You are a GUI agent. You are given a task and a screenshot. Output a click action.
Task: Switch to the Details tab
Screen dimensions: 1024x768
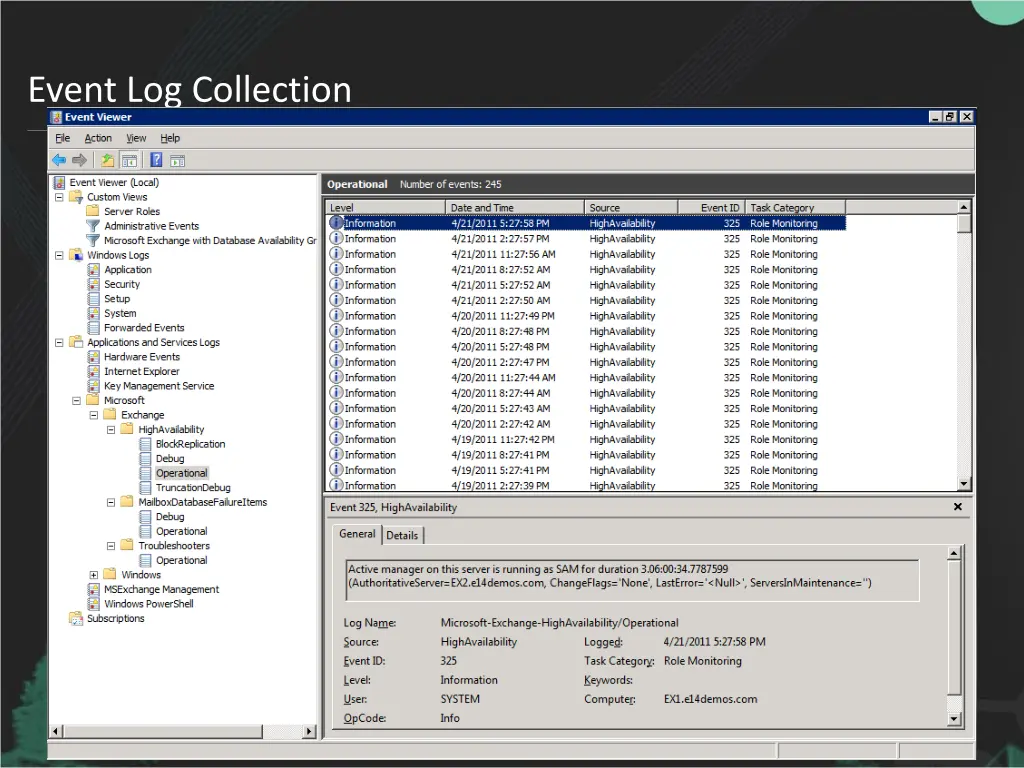click(402, 536)
